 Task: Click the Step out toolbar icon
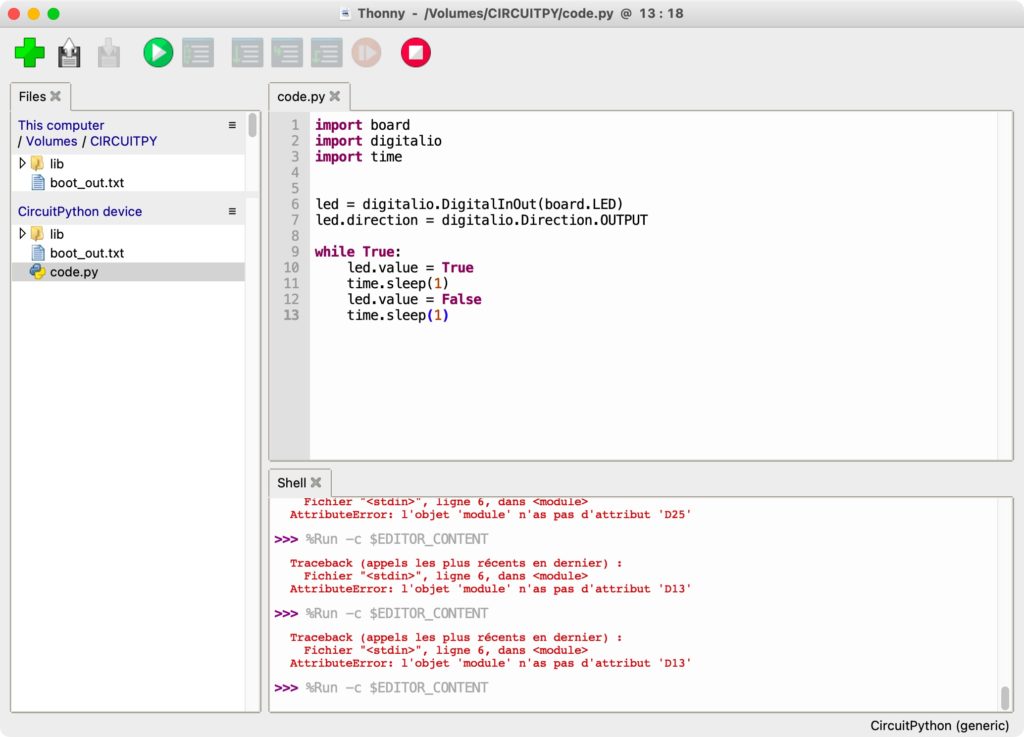[x=326, y=53]
